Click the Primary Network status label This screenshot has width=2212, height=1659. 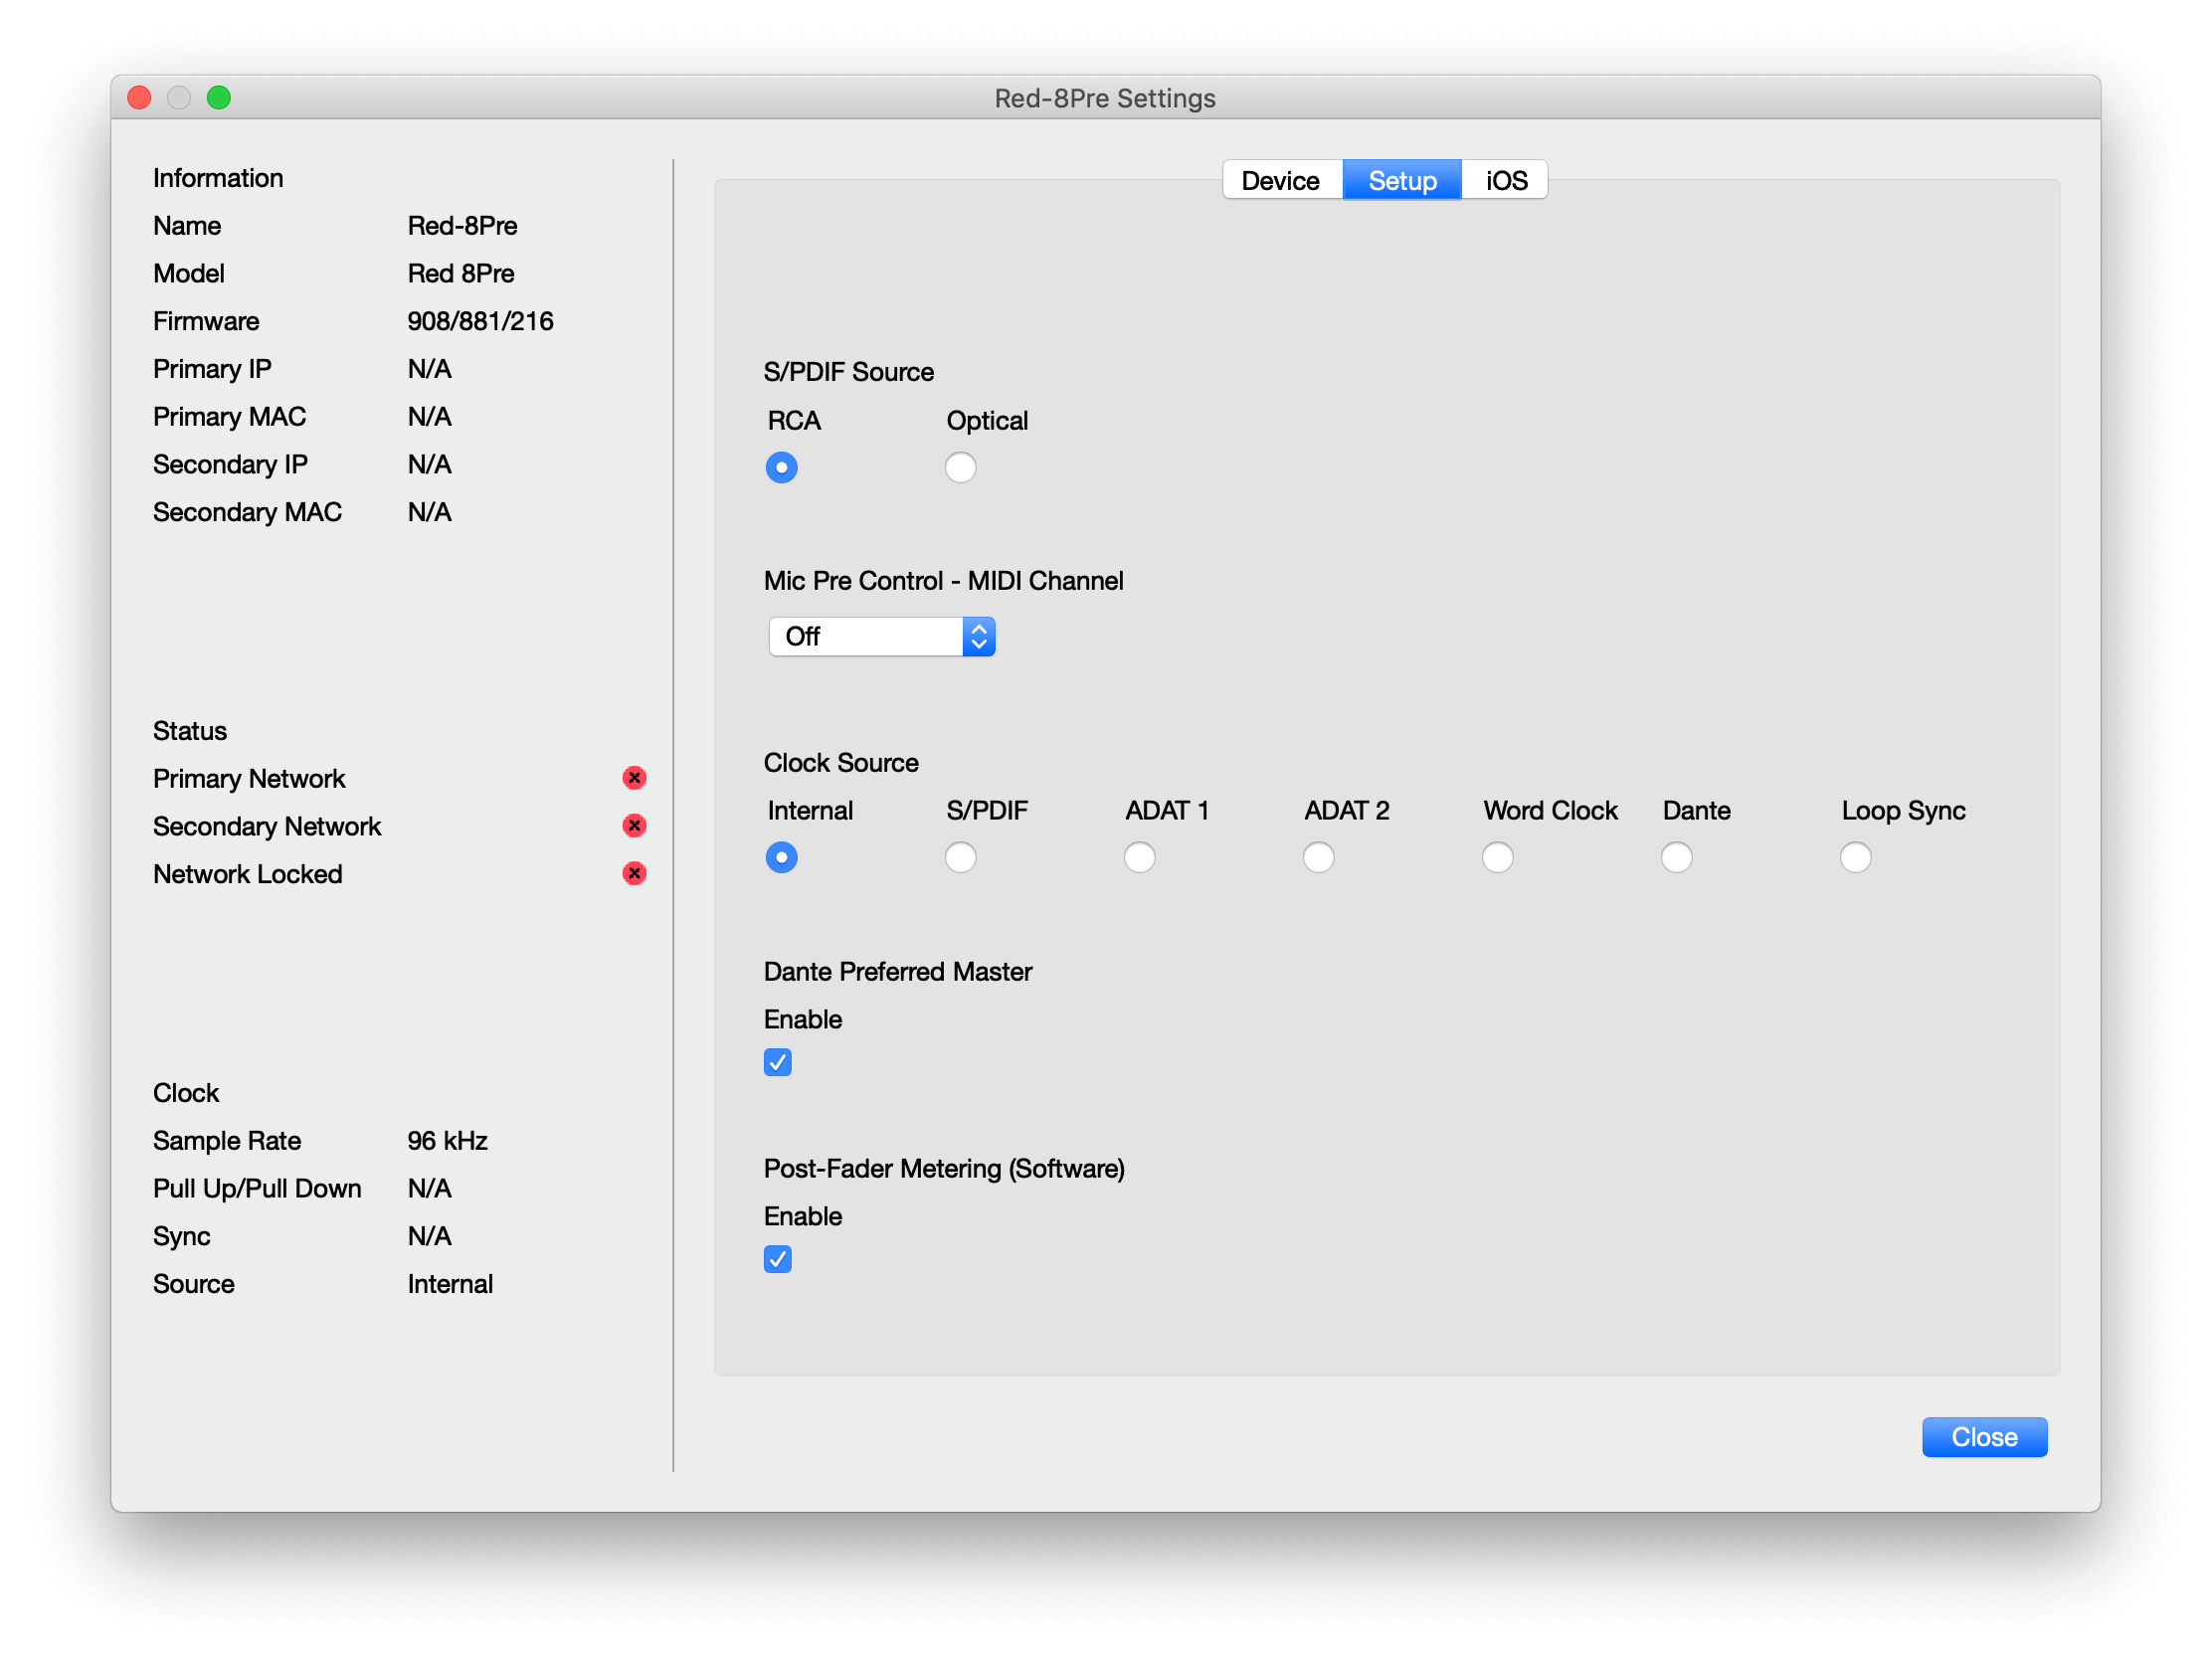[249, 779]
